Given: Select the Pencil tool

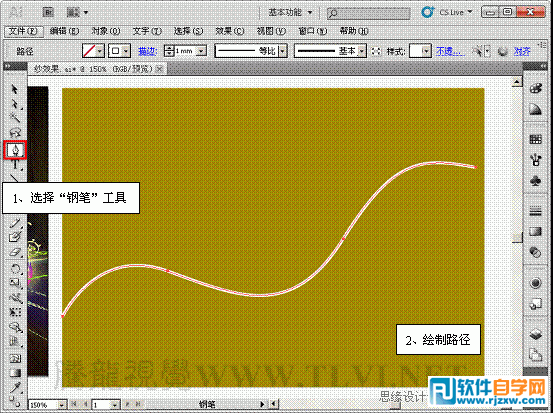Looking at the screenshot, I should point(15,223).
